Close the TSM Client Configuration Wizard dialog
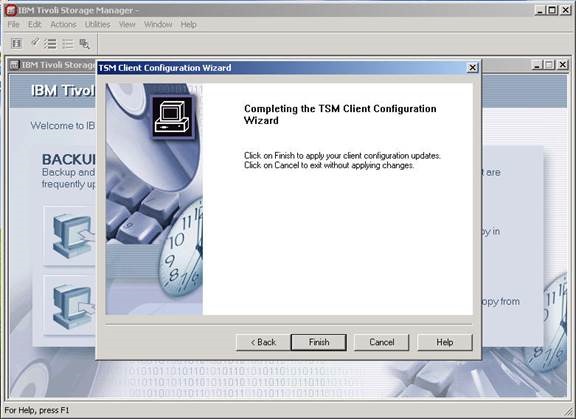The image size is (576, 419). tap(472, 68)
